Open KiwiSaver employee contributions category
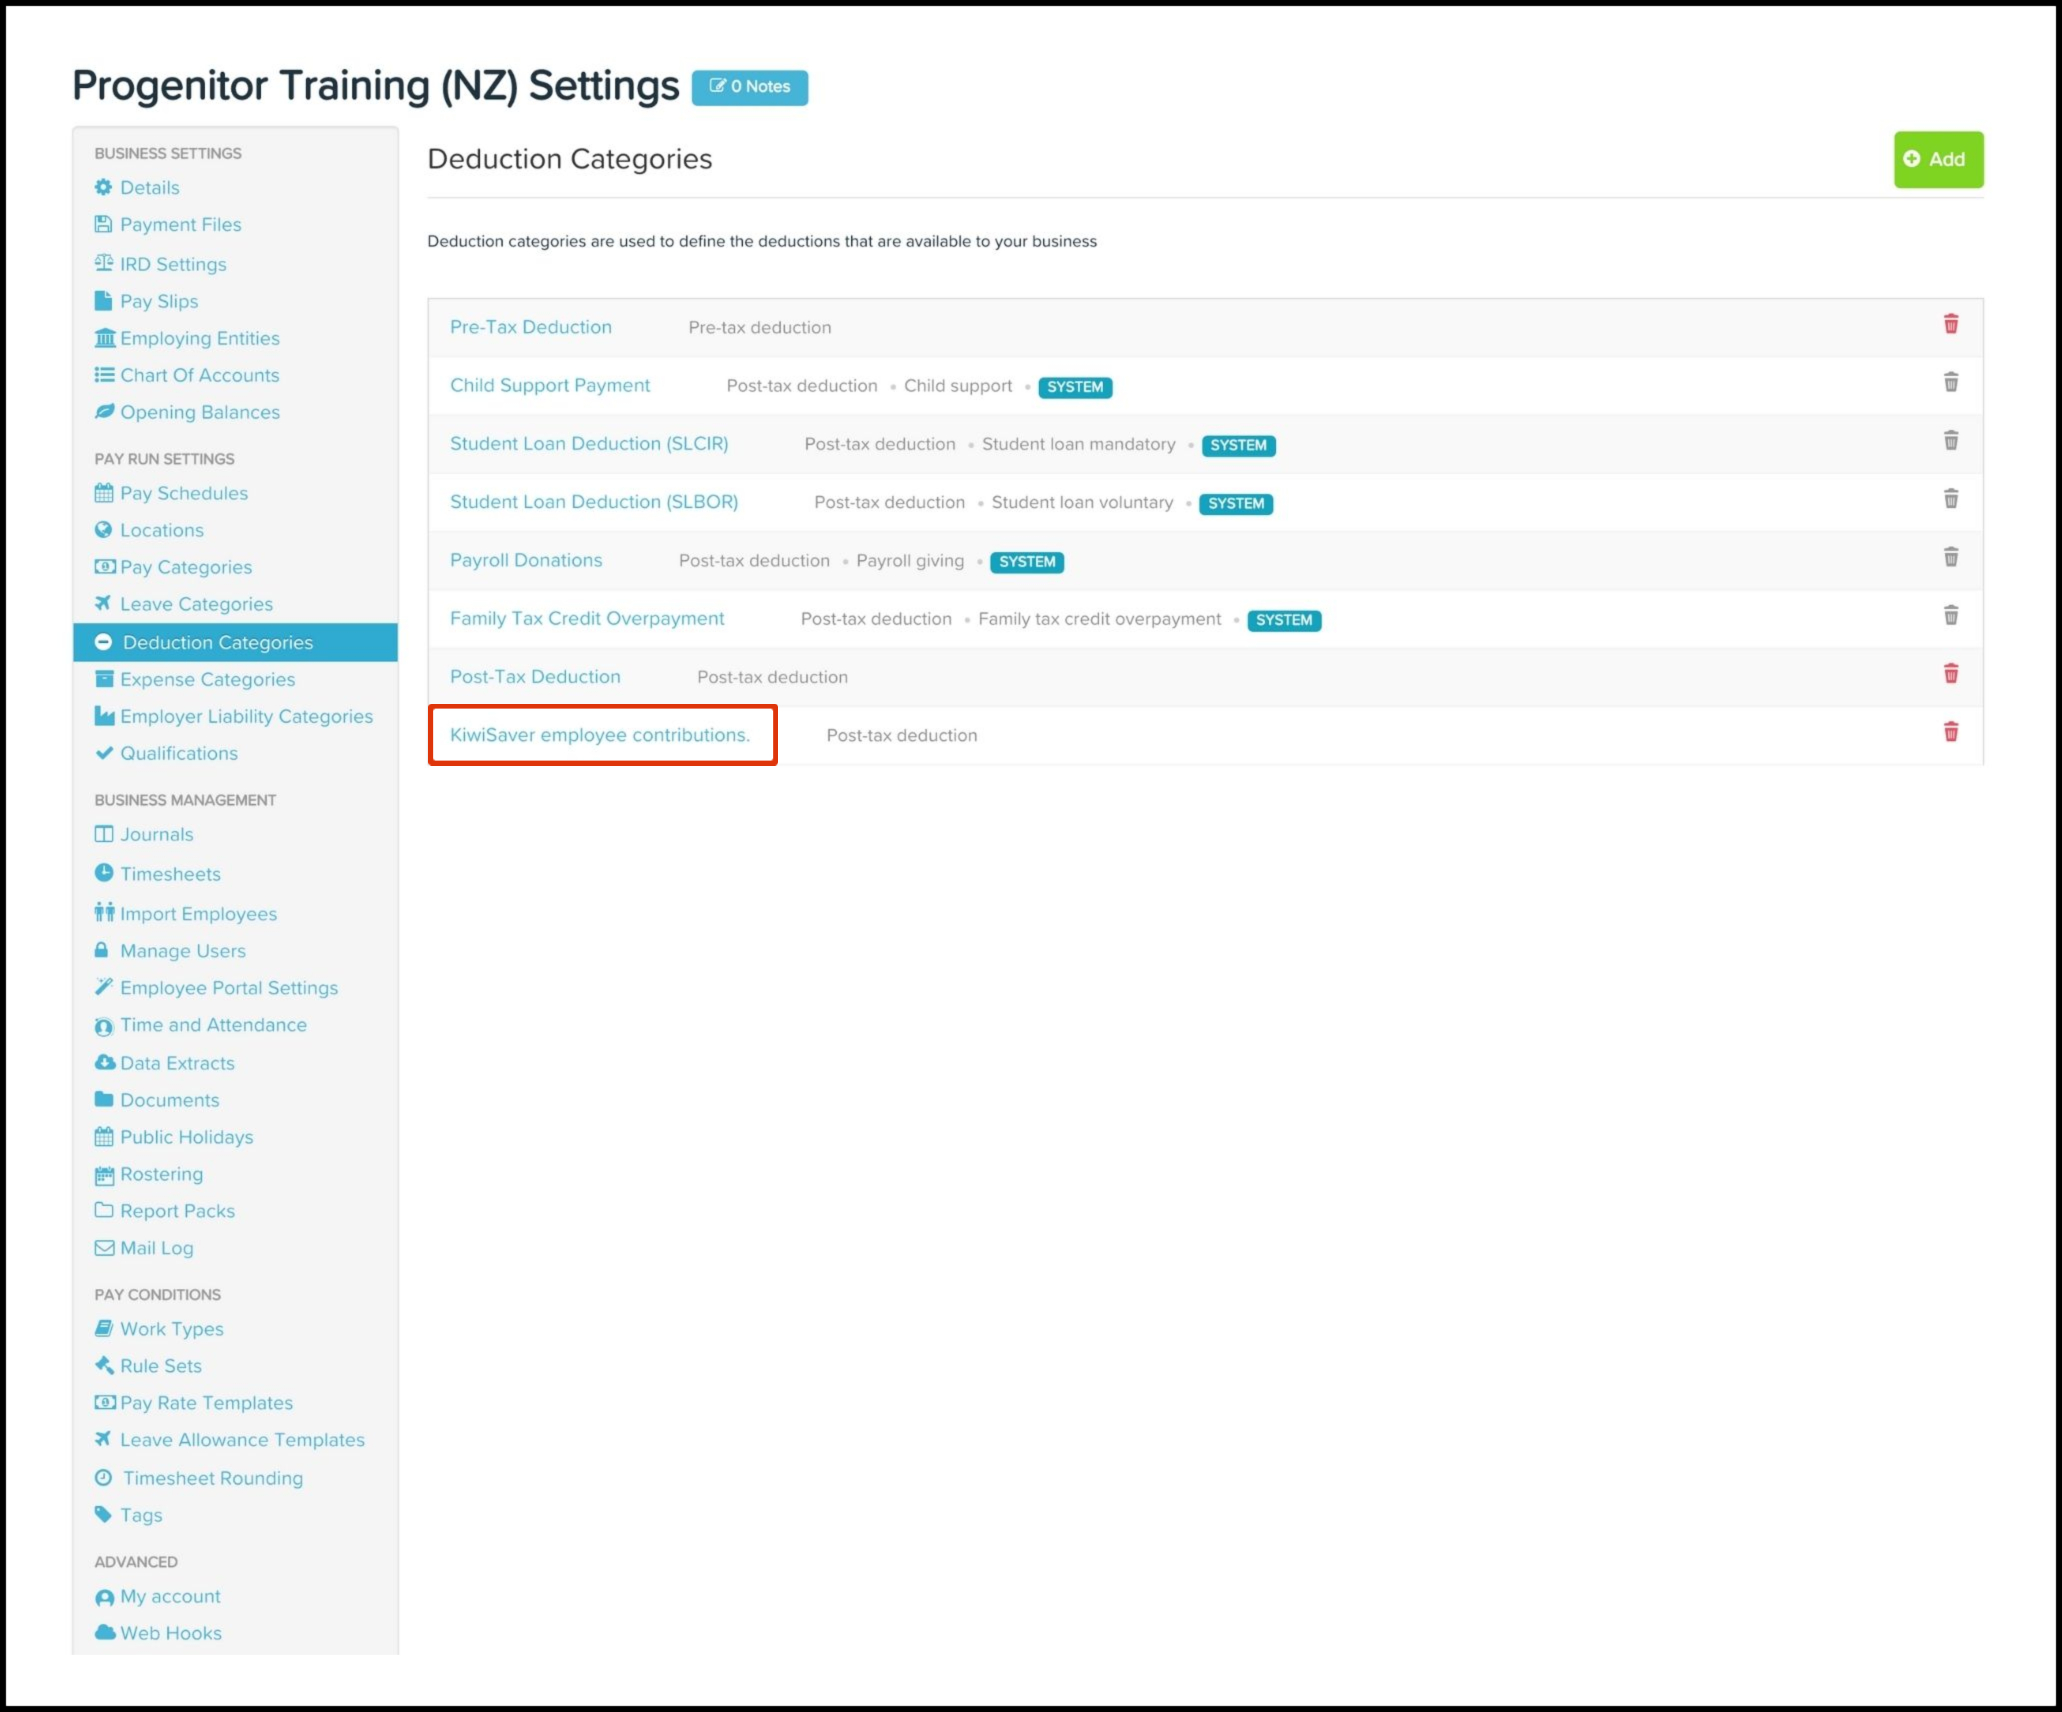The height and width of the screenshot is (1712, 2062). pyautogui.click(x=599, y=735)
